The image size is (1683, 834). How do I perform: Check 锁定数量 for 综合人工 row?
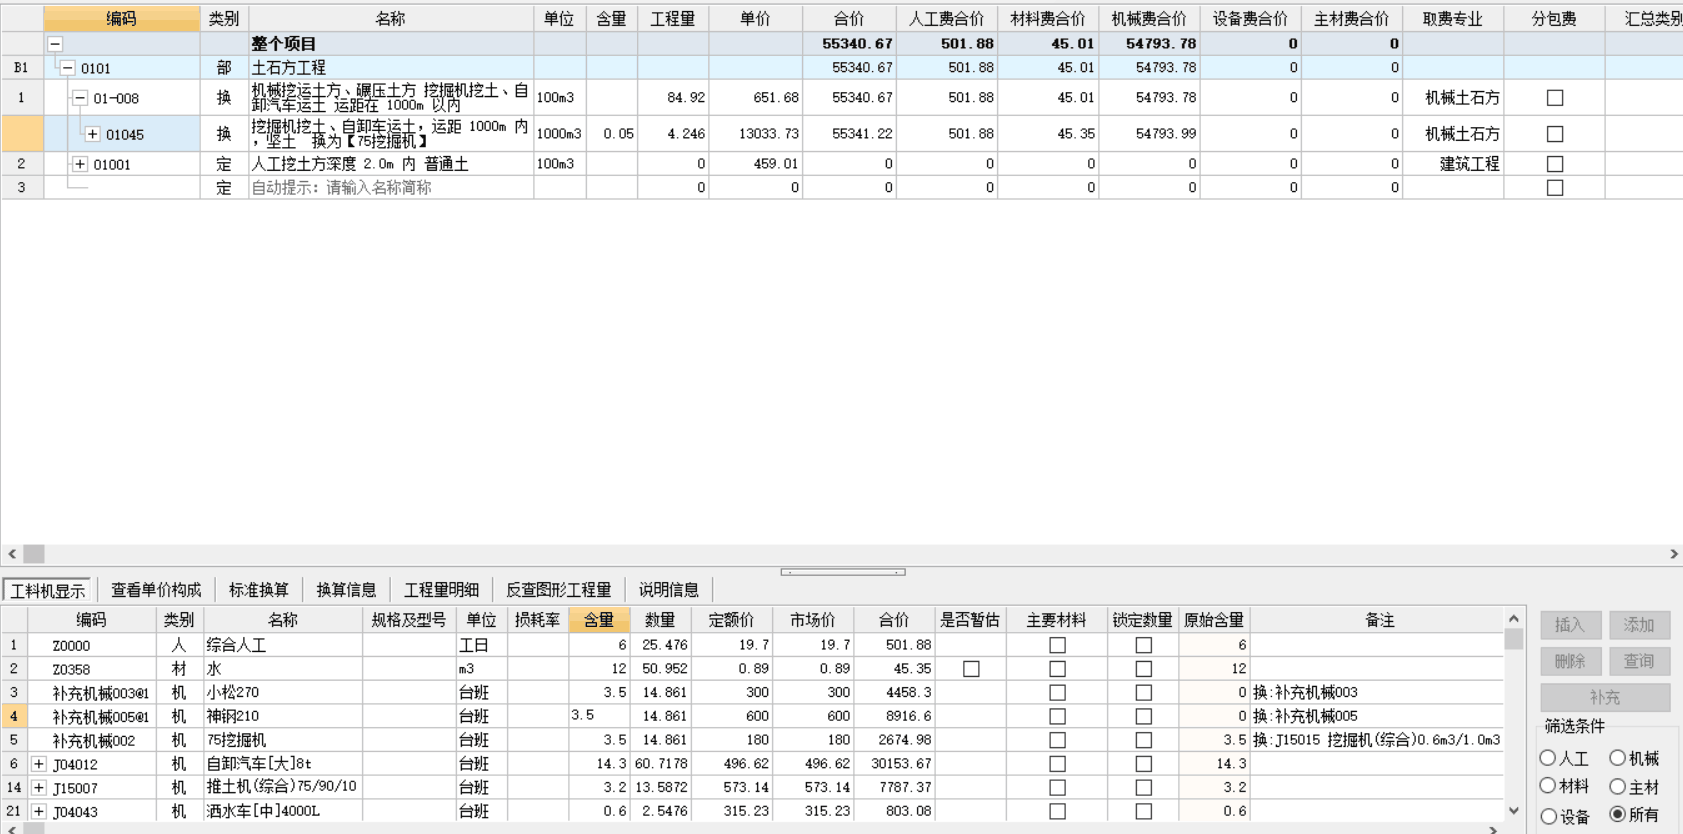[1144, 646]
